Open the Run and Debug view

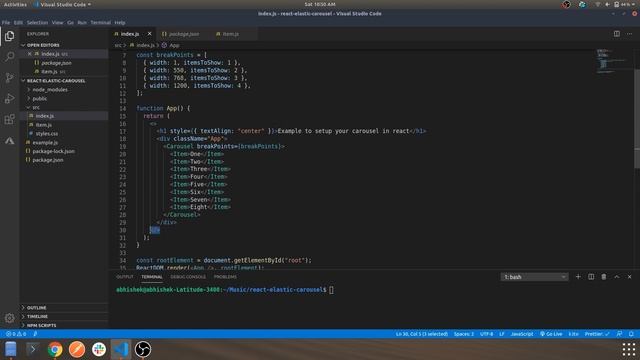[x=9, y=98]
